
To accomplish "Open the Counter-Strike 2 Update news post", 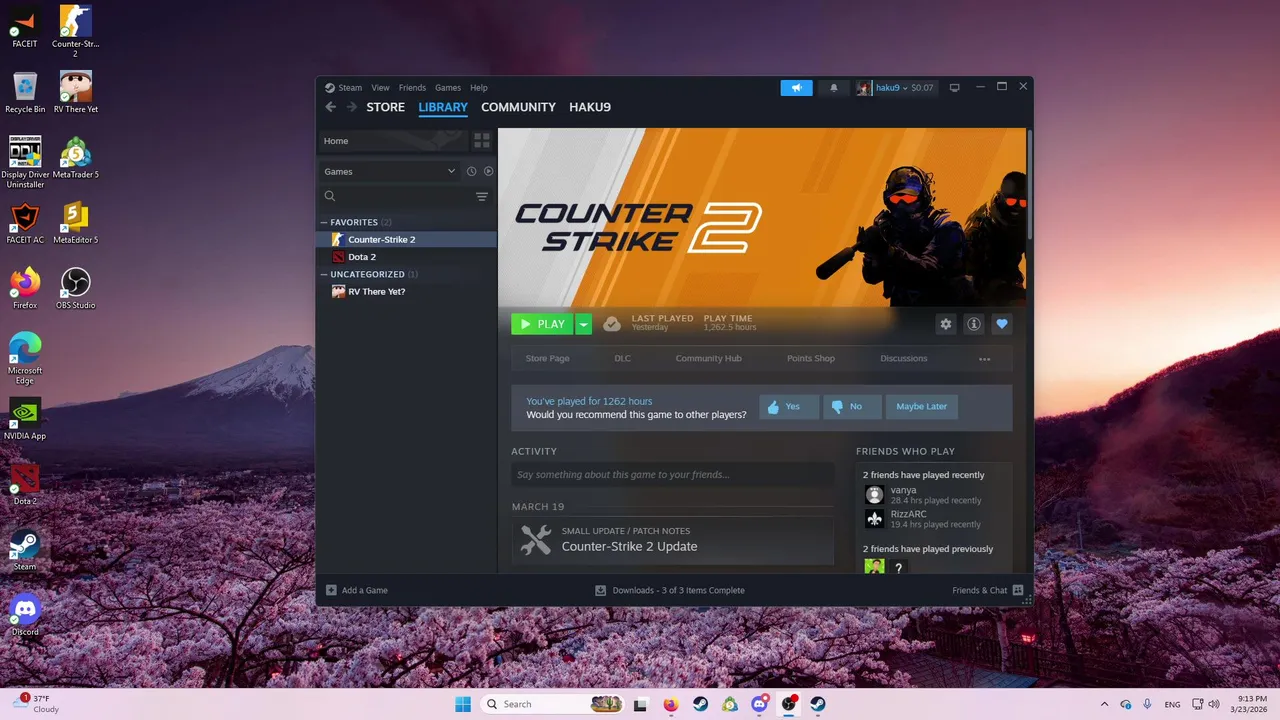I will click(x=672, y=540).
